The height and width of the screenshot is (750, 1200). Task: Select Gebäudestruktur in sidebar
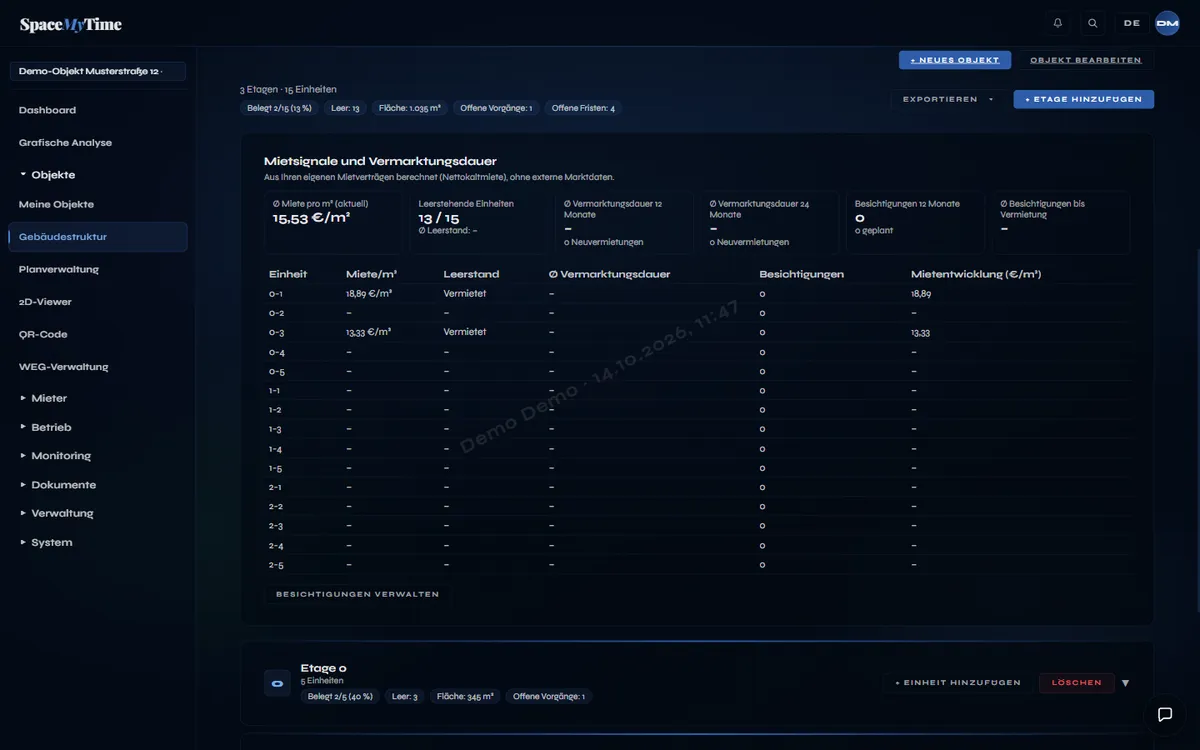click(98, 237)
